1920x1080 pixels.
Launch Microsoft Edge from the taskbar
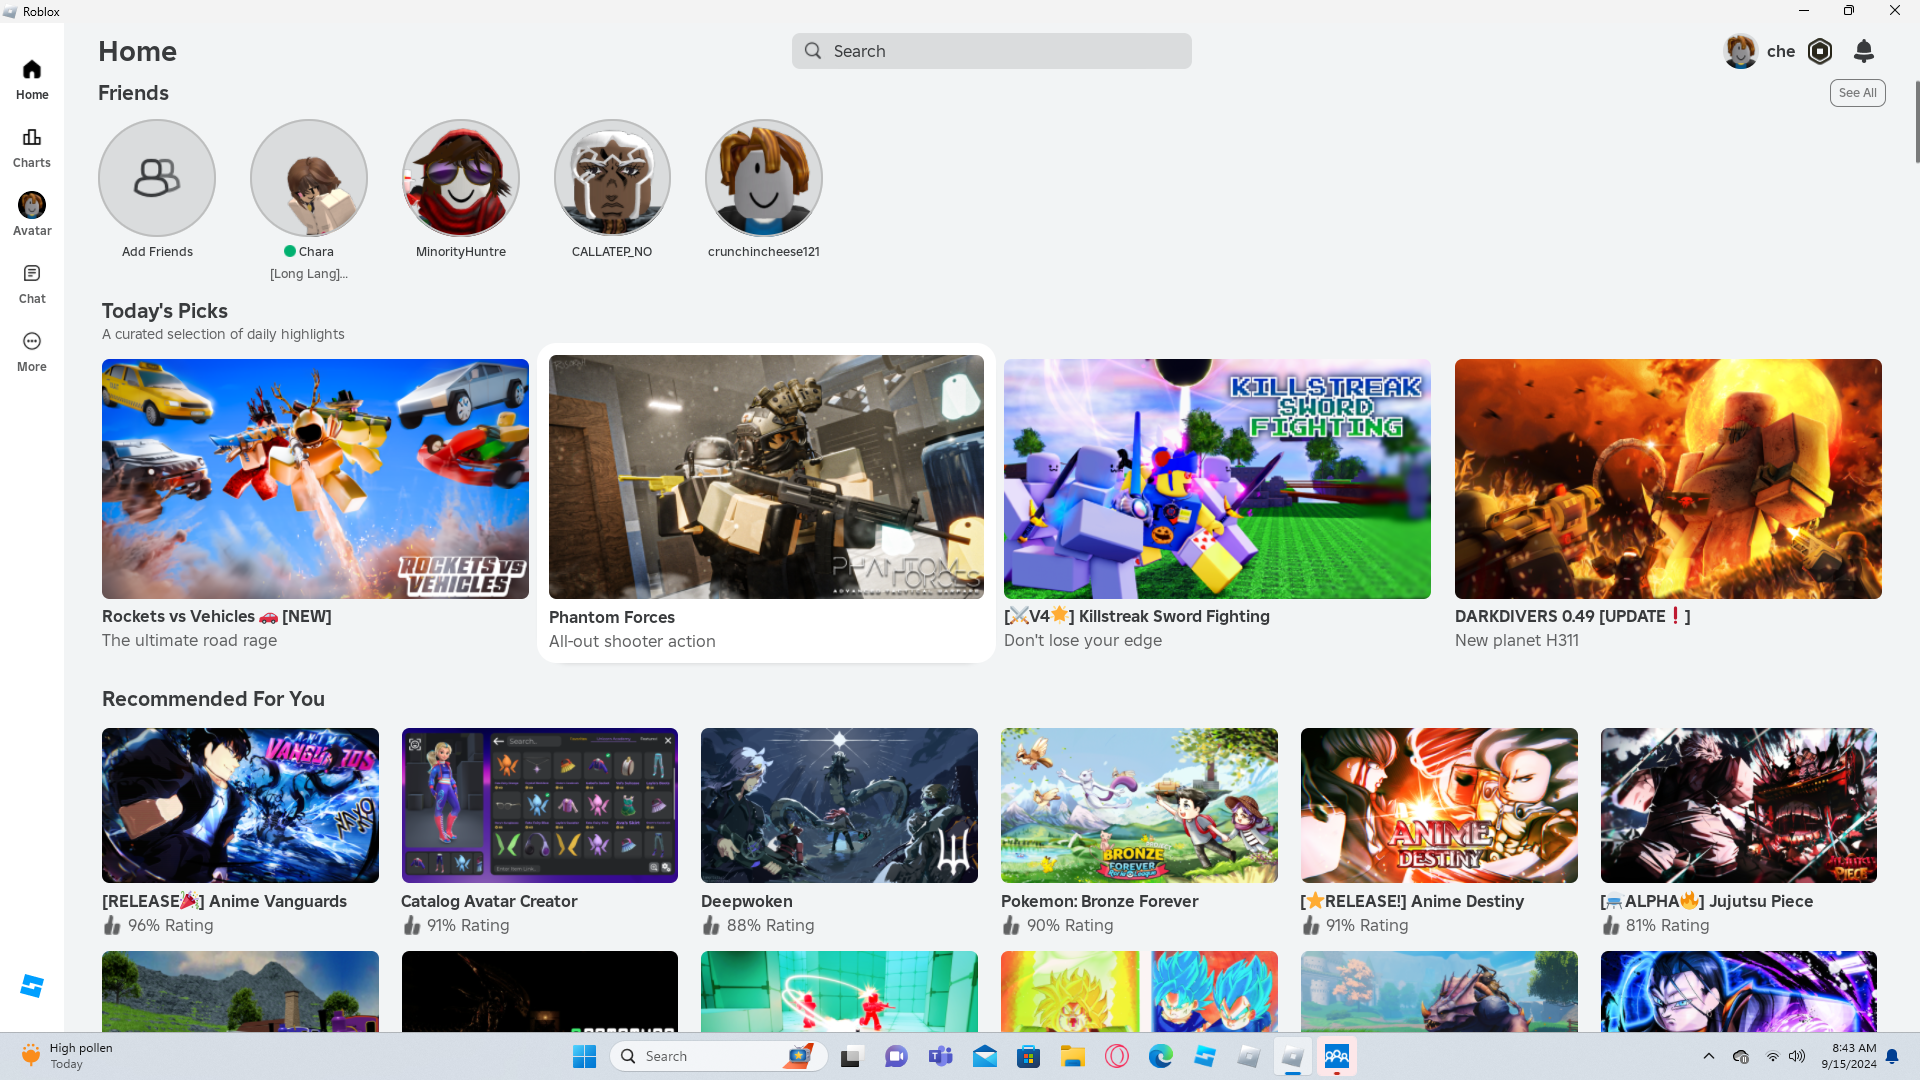(x=1161, y=1056)
